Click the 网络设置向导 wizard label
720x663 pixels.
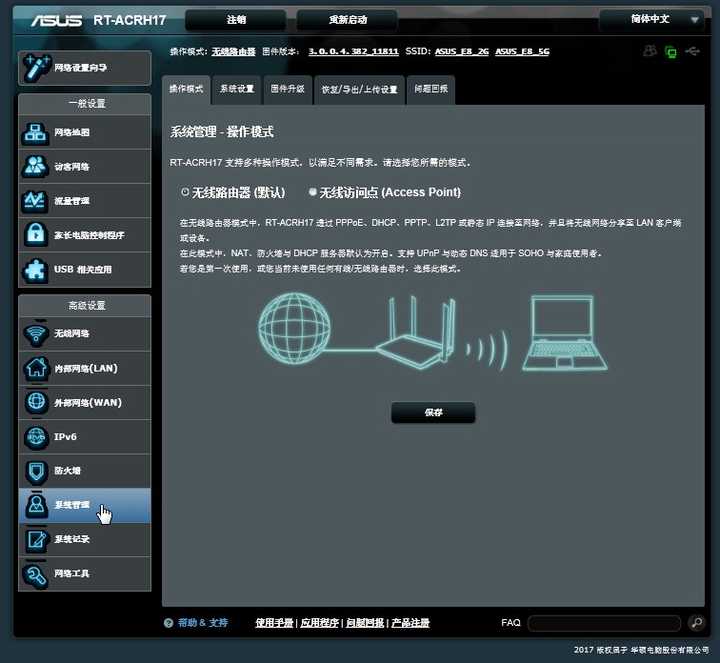81,68
